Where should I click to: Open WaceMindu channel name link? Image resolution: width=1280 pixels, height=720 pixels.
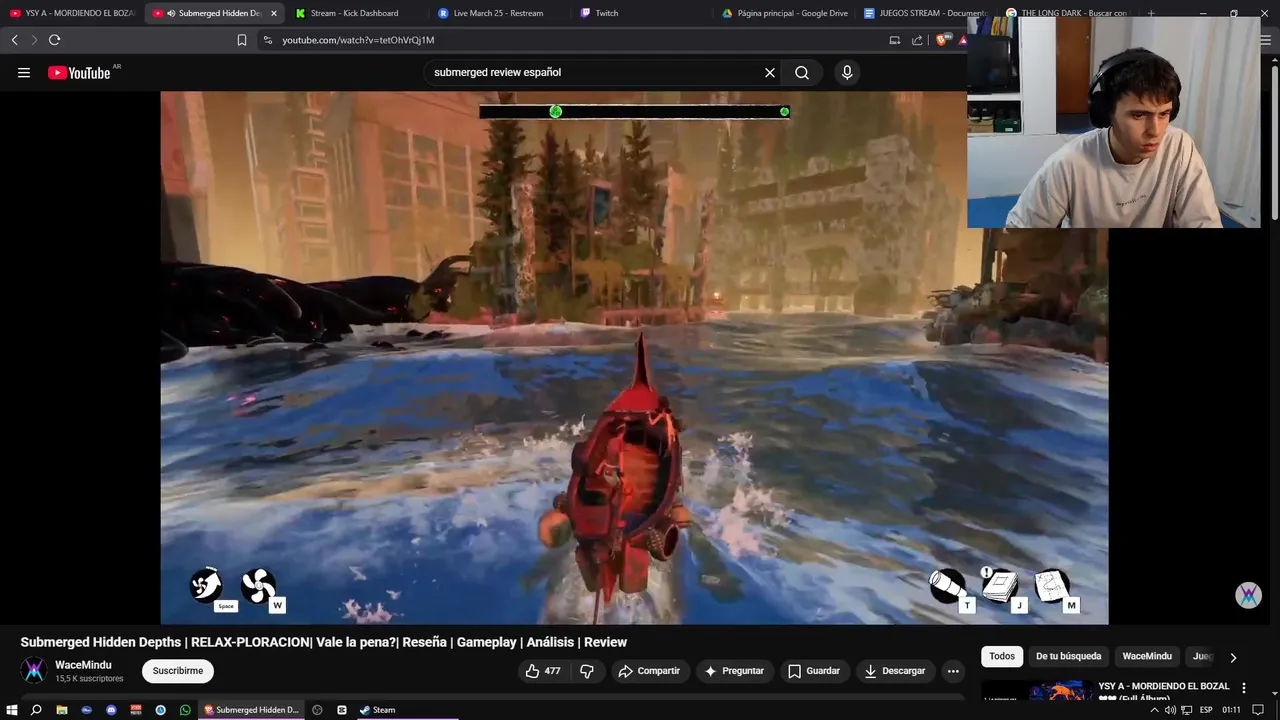click(83, 665)
